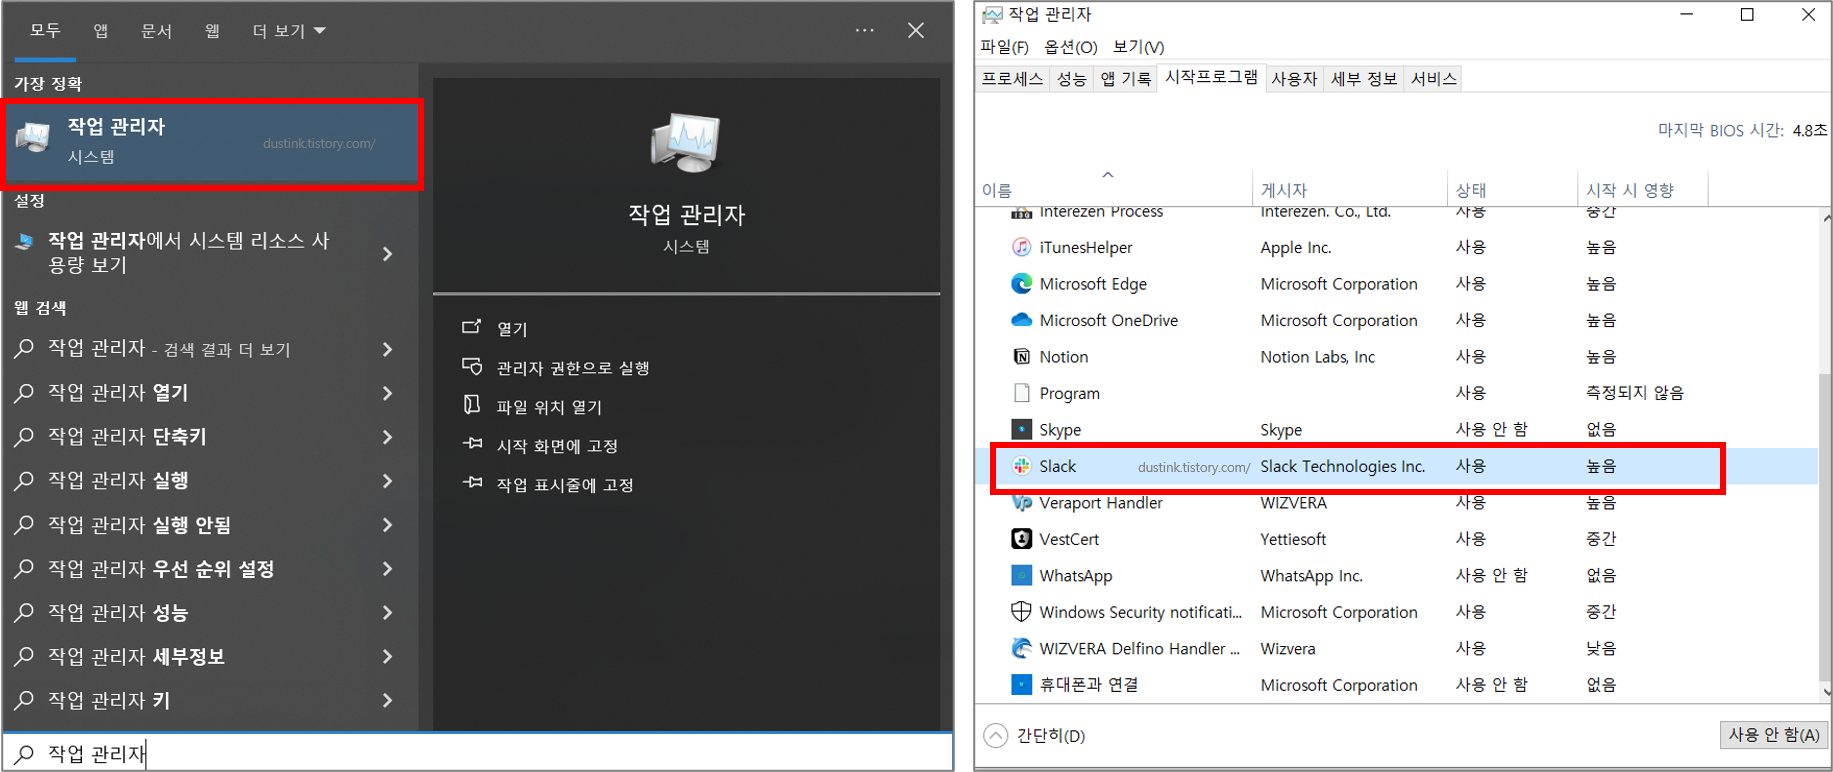Select the Notion Labs, Inc publisher cell
Screen dimensions: 1833x772
pyautogui.click(x=1317, y=357)
